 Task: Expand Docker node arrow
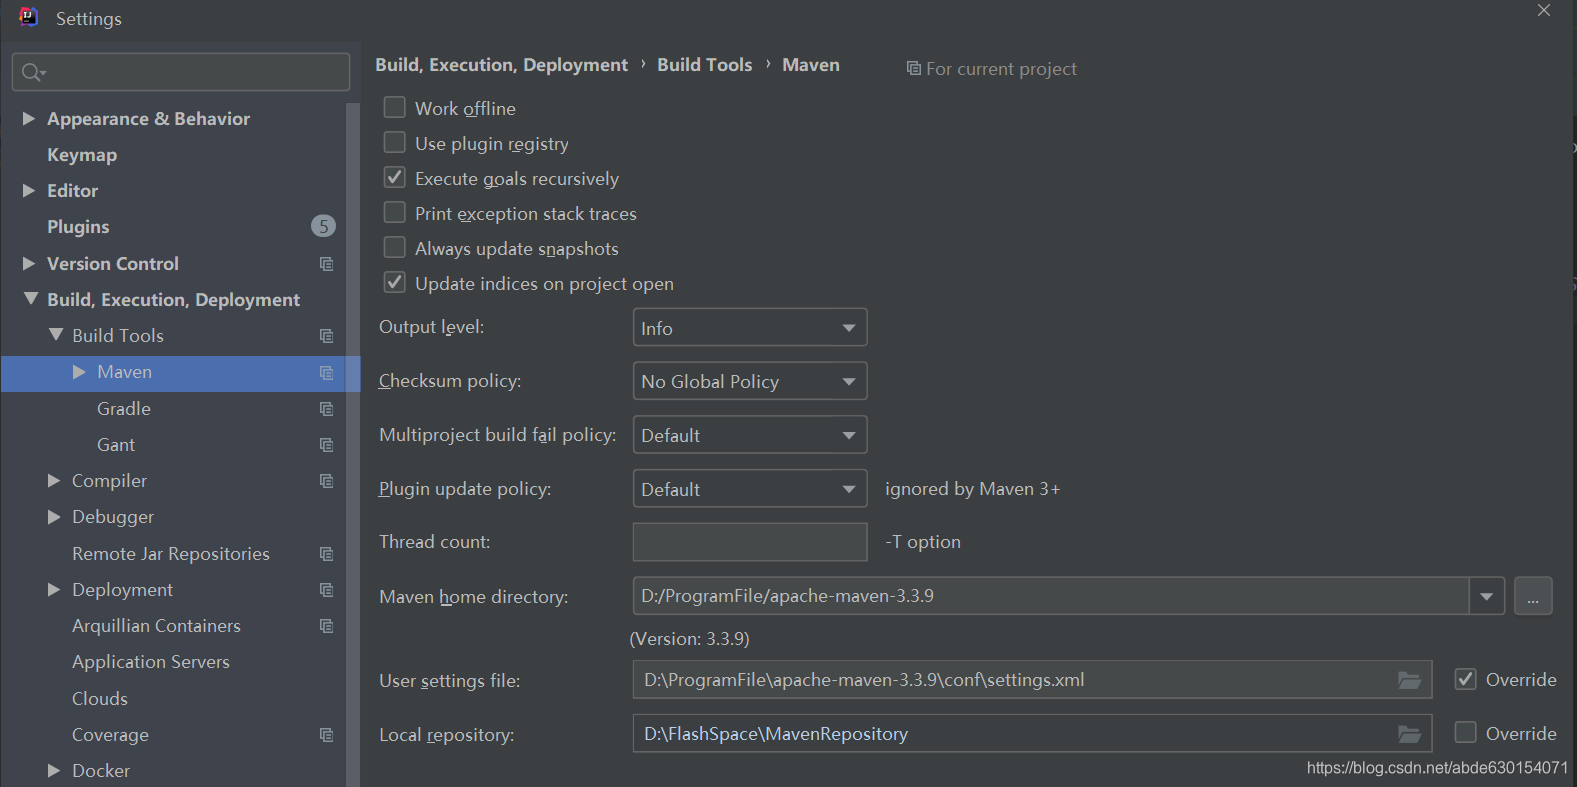click(54, 770)
